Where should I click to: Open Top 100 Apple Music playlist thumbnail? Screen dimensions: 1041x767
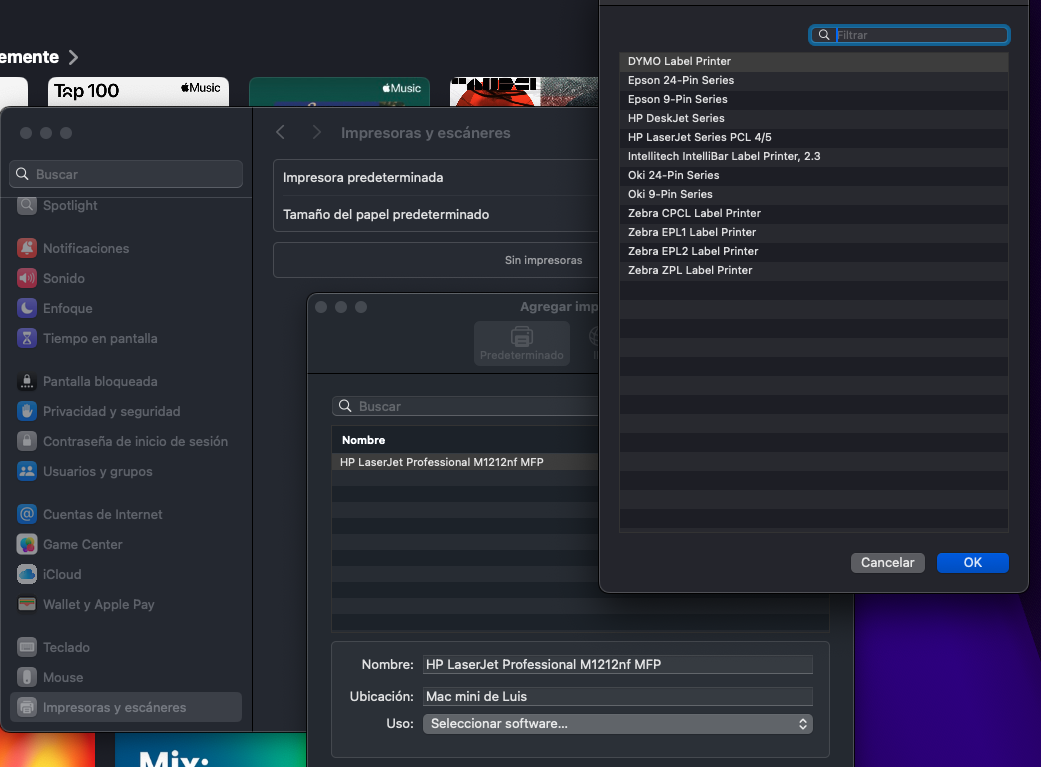pos(138,92)
